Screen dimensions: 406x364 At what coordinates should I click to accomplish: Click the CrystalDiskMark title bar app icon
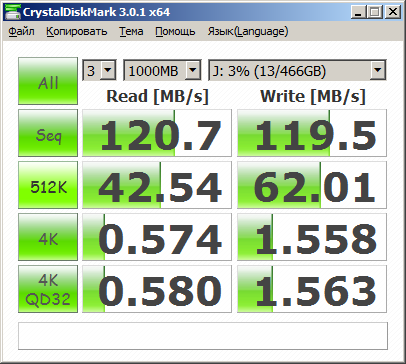coord(12,12)
